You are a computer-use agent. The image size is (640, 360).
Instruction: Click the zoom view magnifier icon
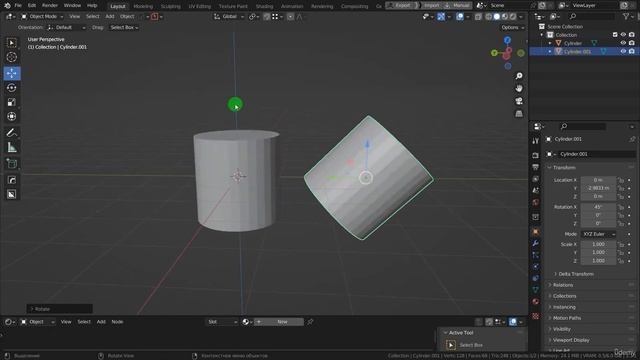click(519, 76)
